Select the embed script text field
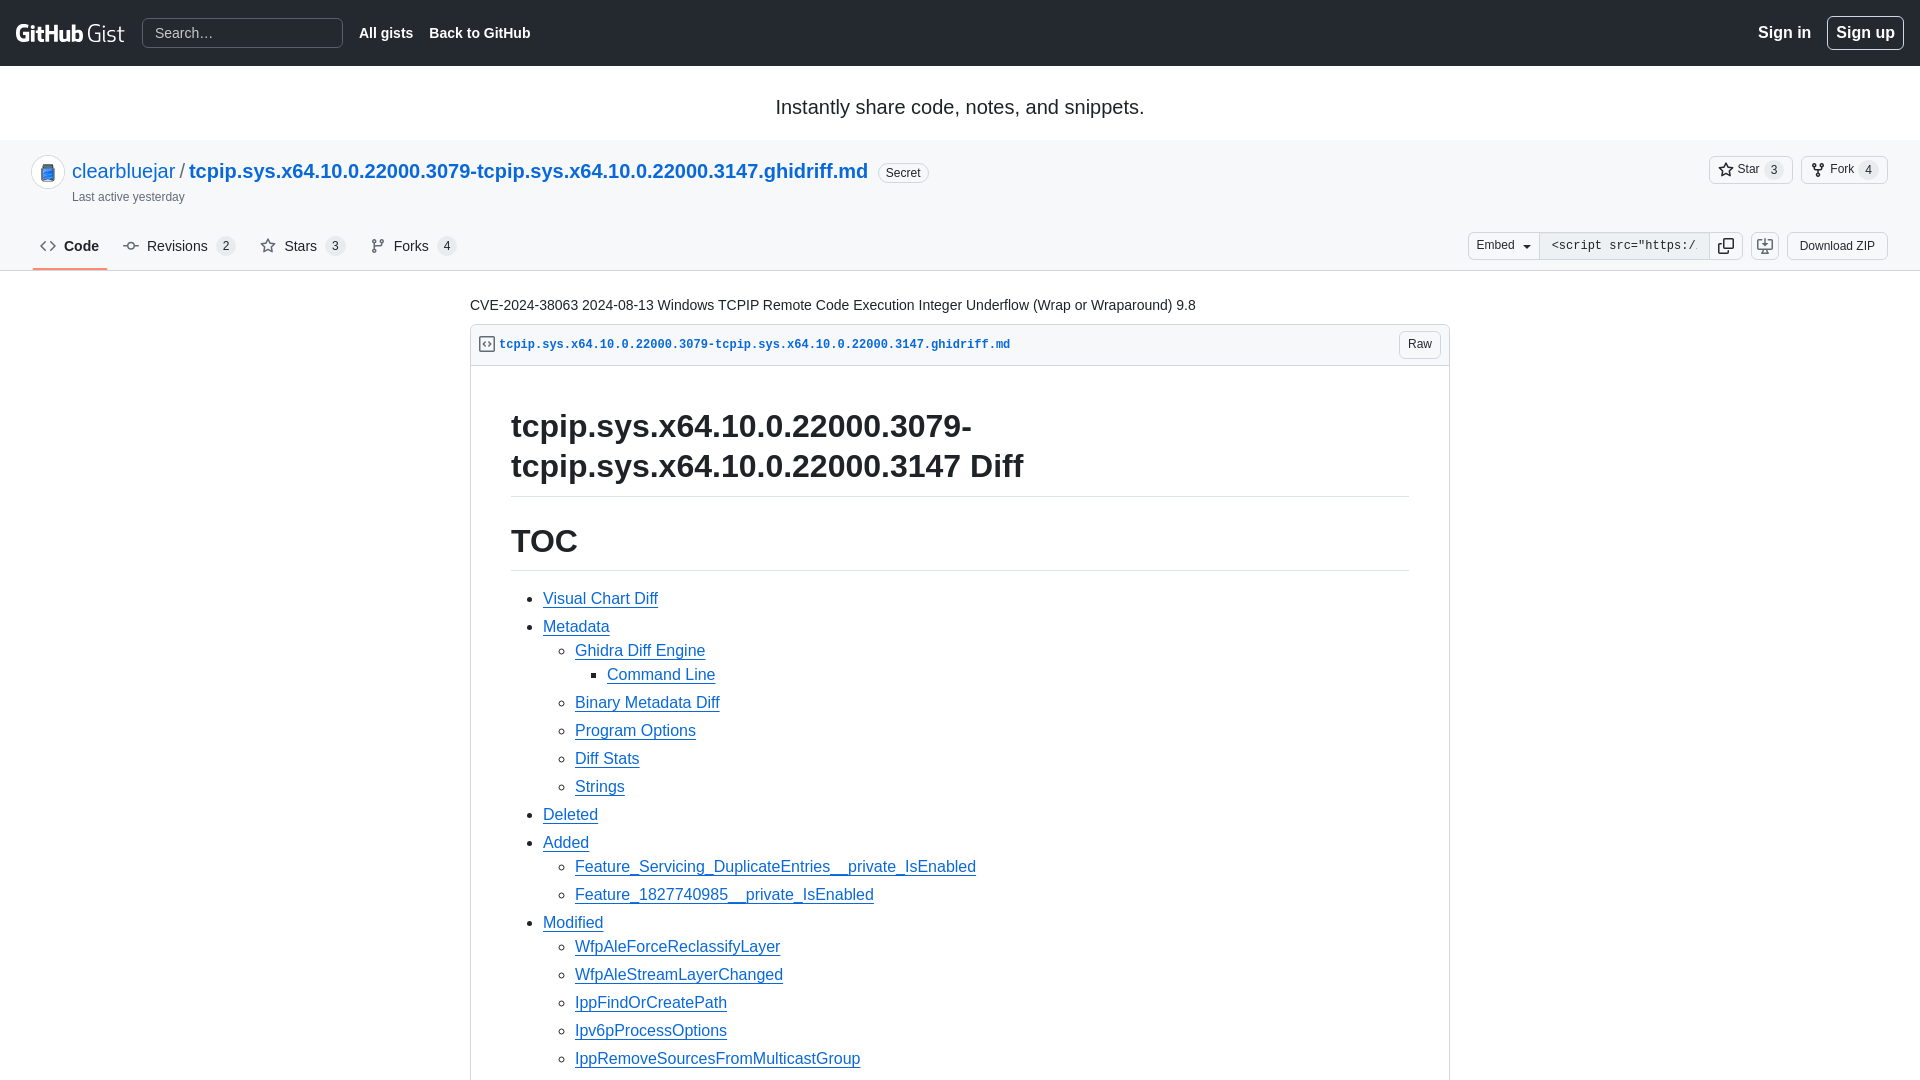This screenshot has width=1920, height=1080. [x=1624, y=246]
